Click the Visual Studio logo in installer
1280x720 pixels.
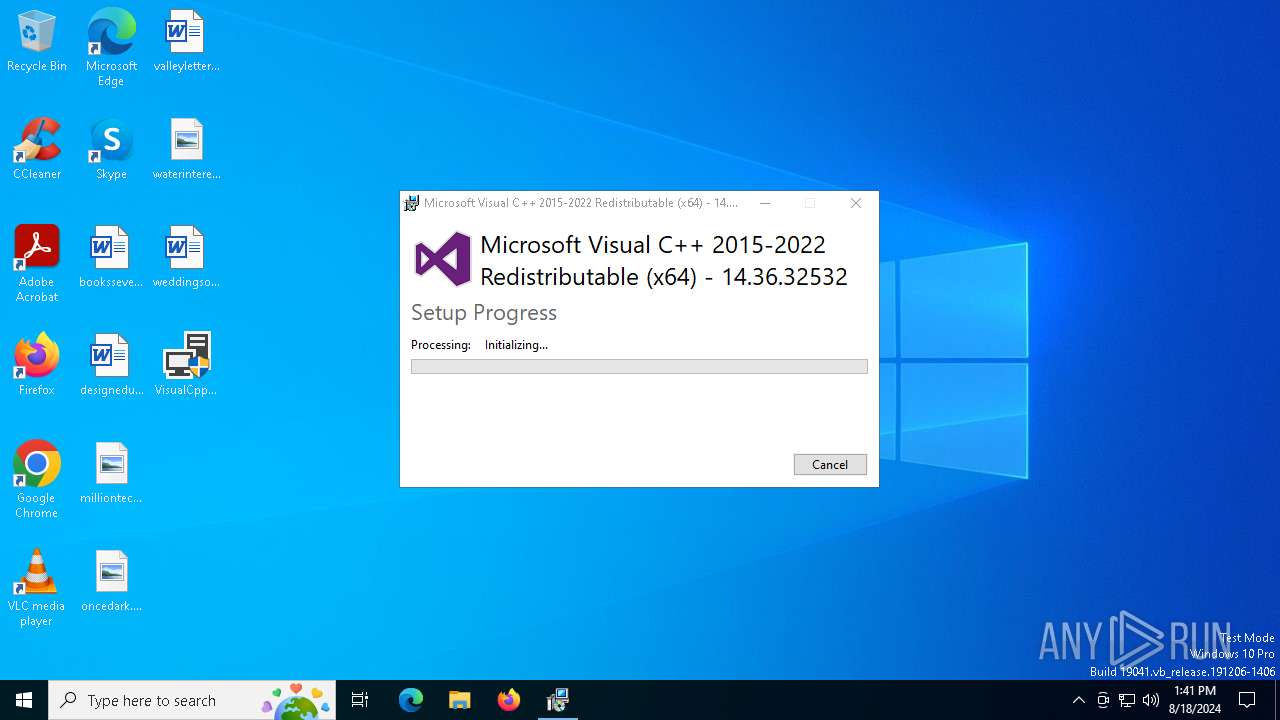coord(443,259)
